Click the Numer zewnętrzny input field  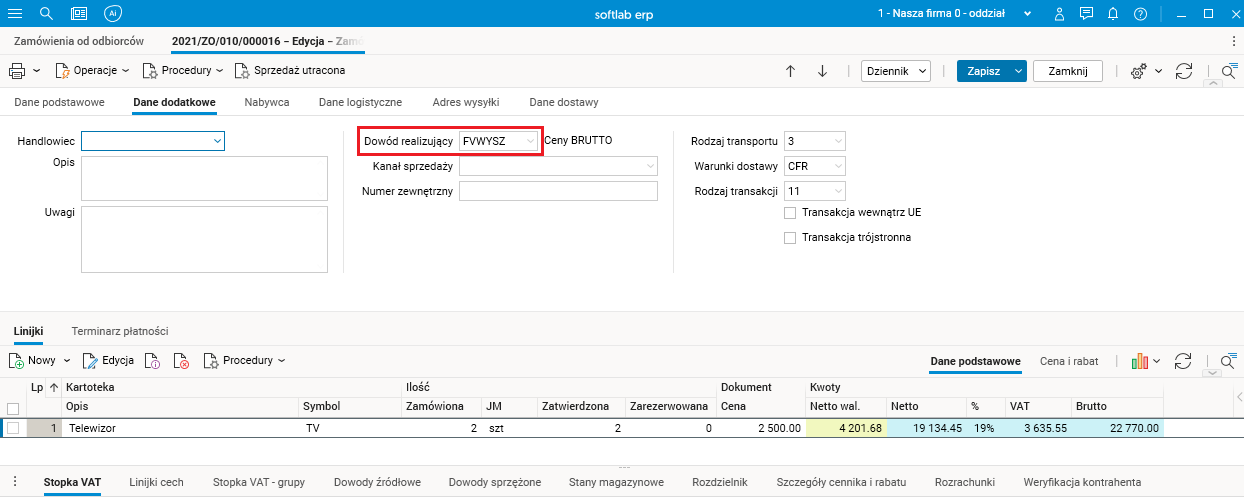(558, 191)
